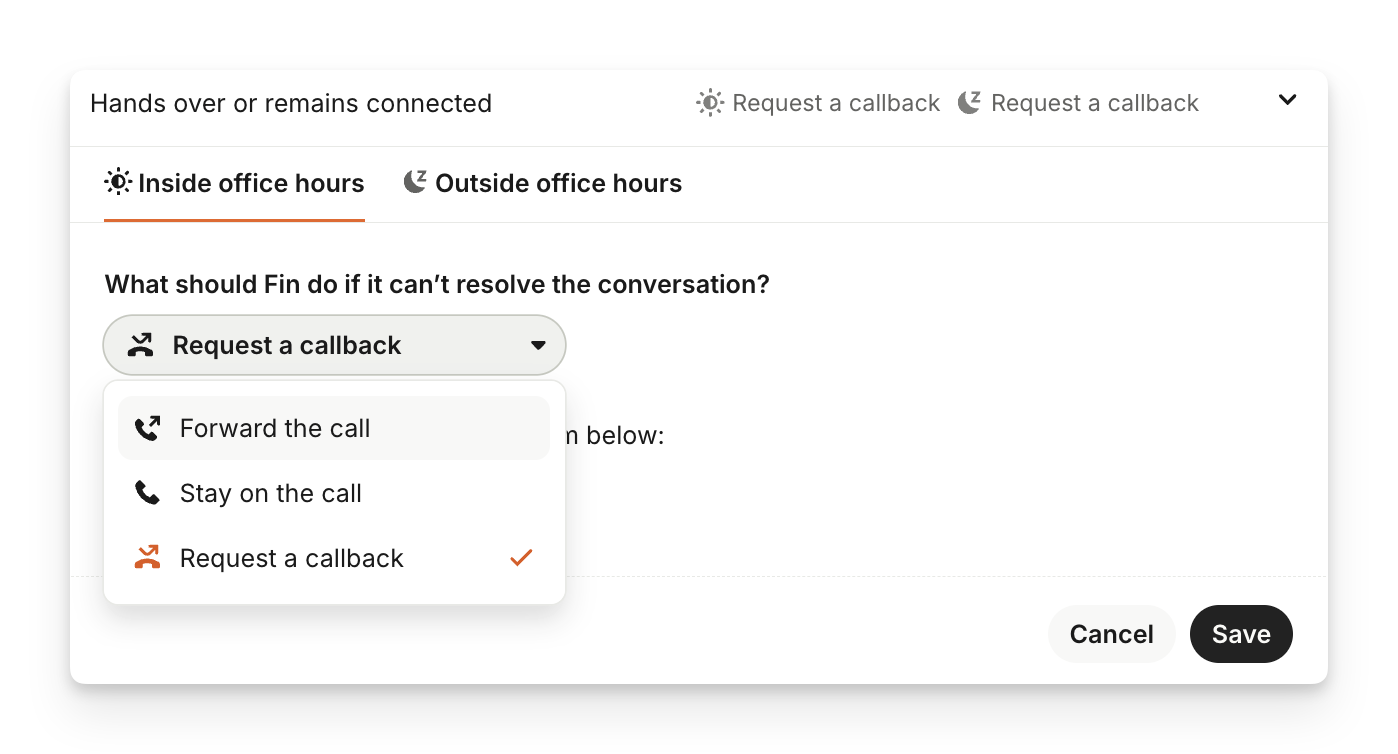The height and width of the screenshot is (754, 1398).
Task: Click the moon icon on Outside office hours tab
Action: point(415,182)
